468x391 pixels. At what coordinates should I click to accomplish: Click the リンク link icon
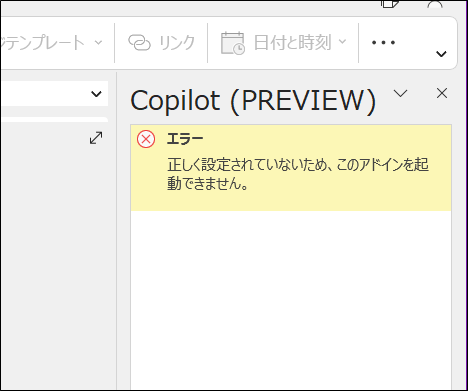pos(139,43)
